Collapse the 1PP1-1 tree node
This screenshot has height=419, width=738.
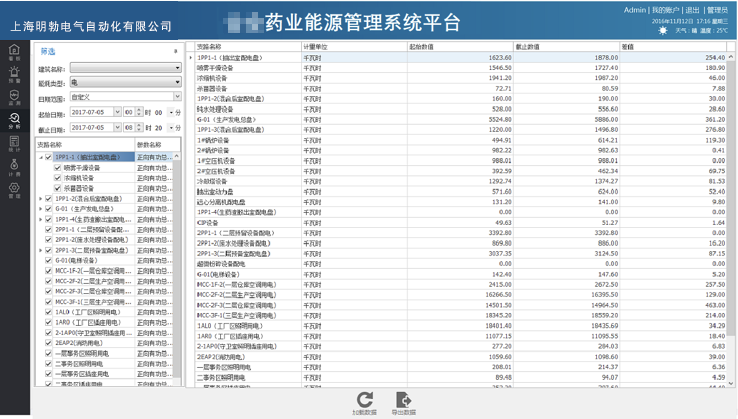pyautogui.click(x=41, y=157)
